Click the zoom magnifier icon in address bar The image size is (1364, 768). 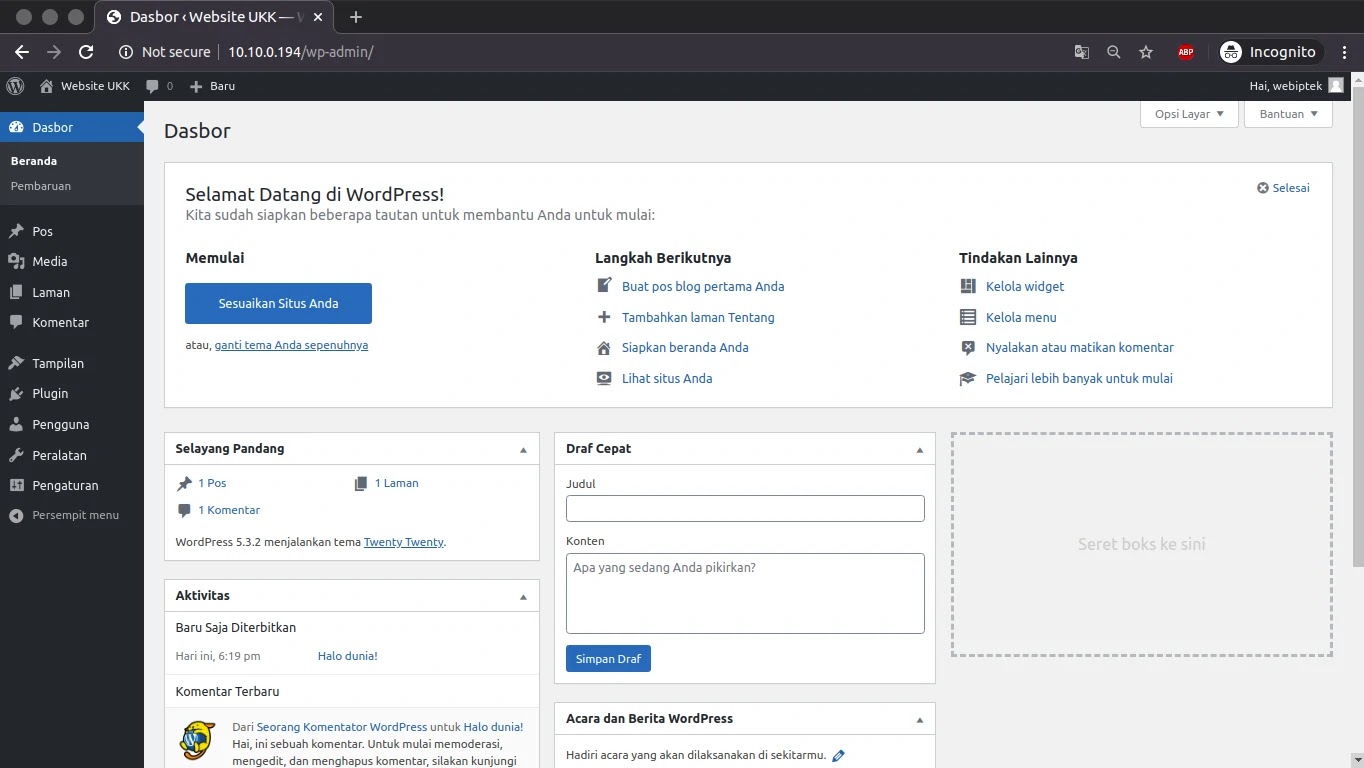[1114, 52]
